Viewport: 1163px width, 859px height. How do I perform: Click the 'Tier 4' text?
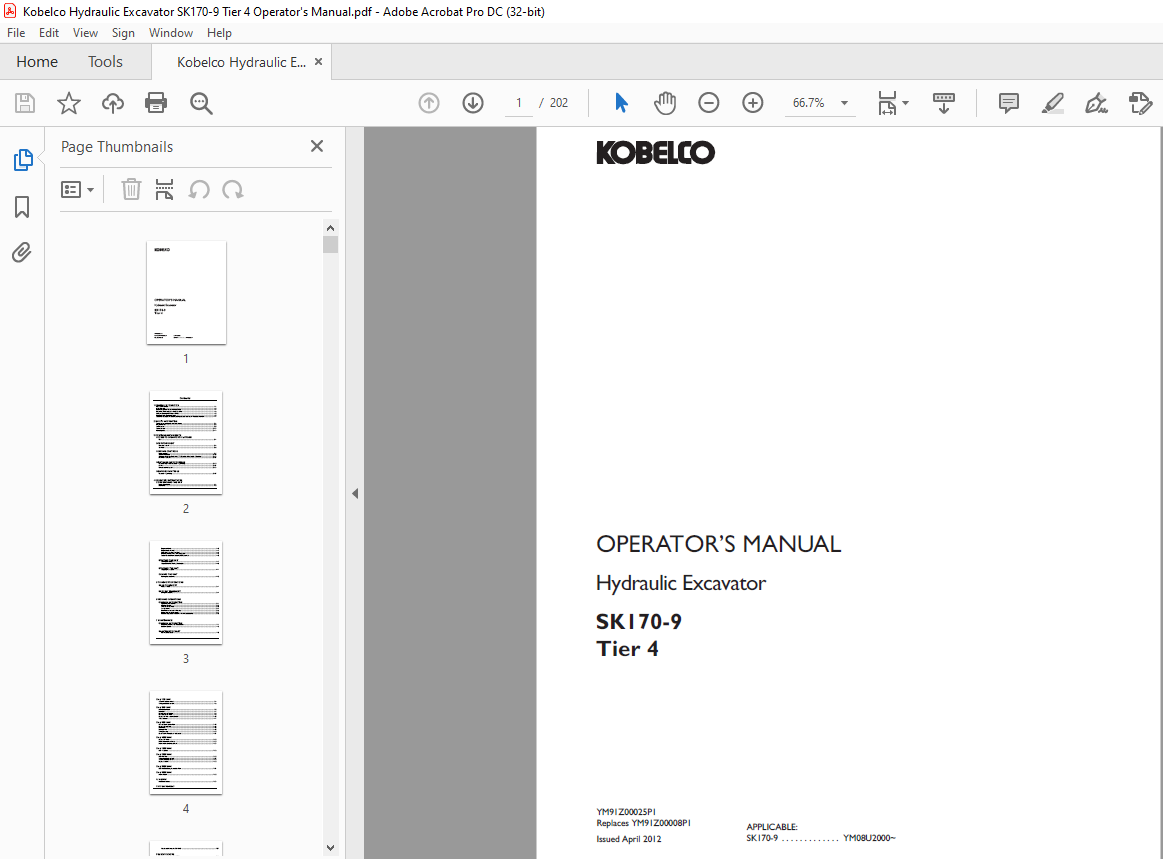pos(627,649)
